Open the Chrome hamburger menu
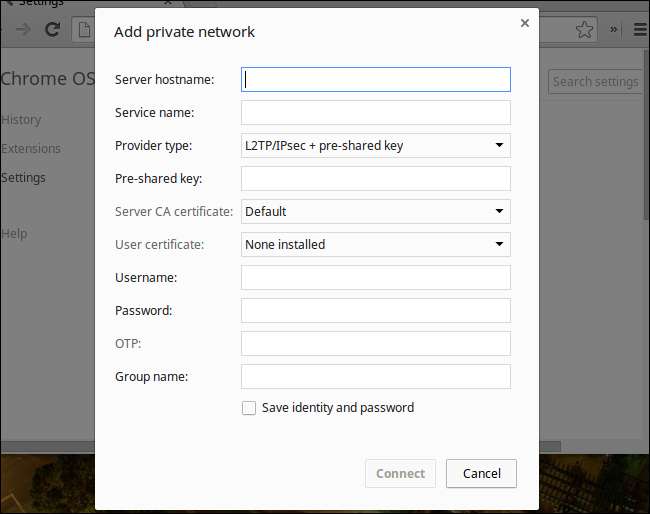Screen dimensions: 650x514 click(x=640, y=29)
